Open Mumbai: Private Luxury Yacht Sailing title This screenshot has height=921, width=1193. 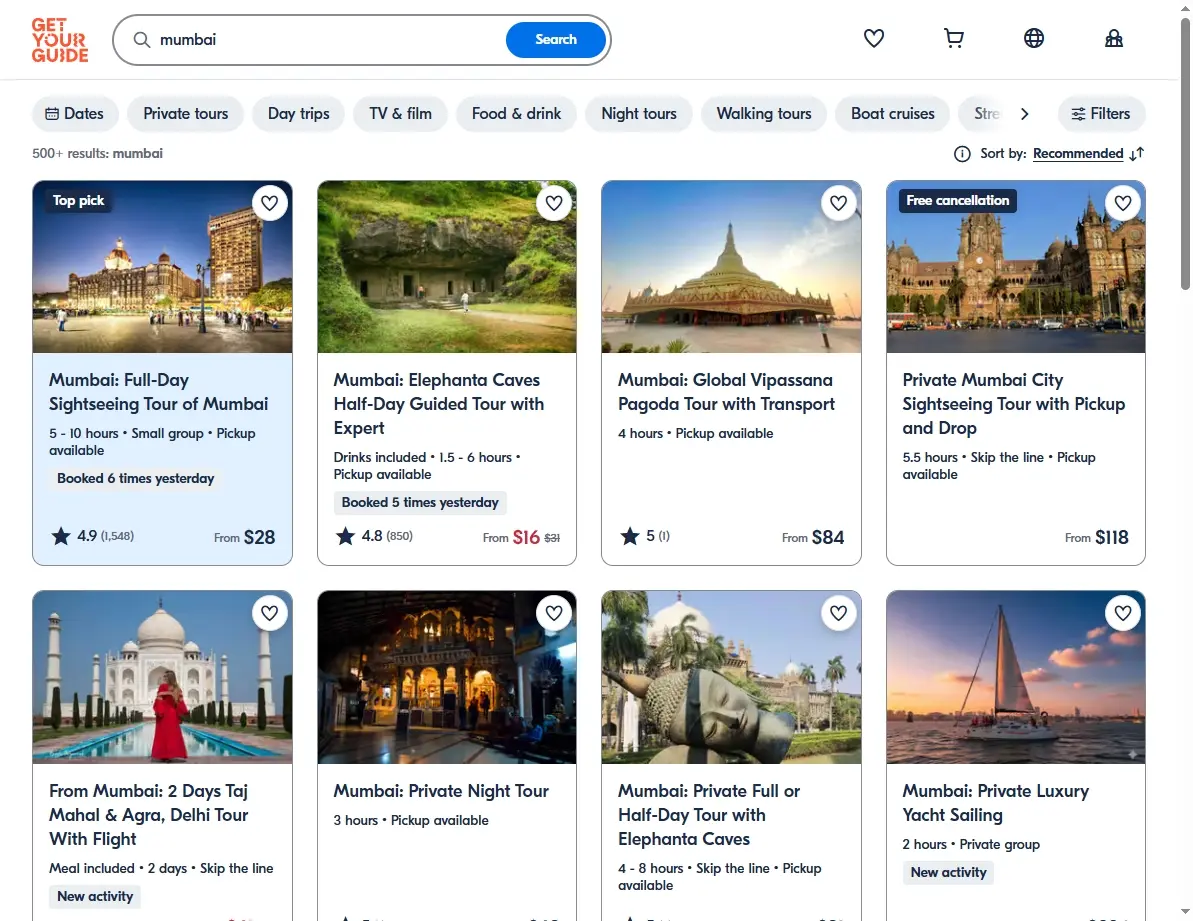[x=995, y=803]
